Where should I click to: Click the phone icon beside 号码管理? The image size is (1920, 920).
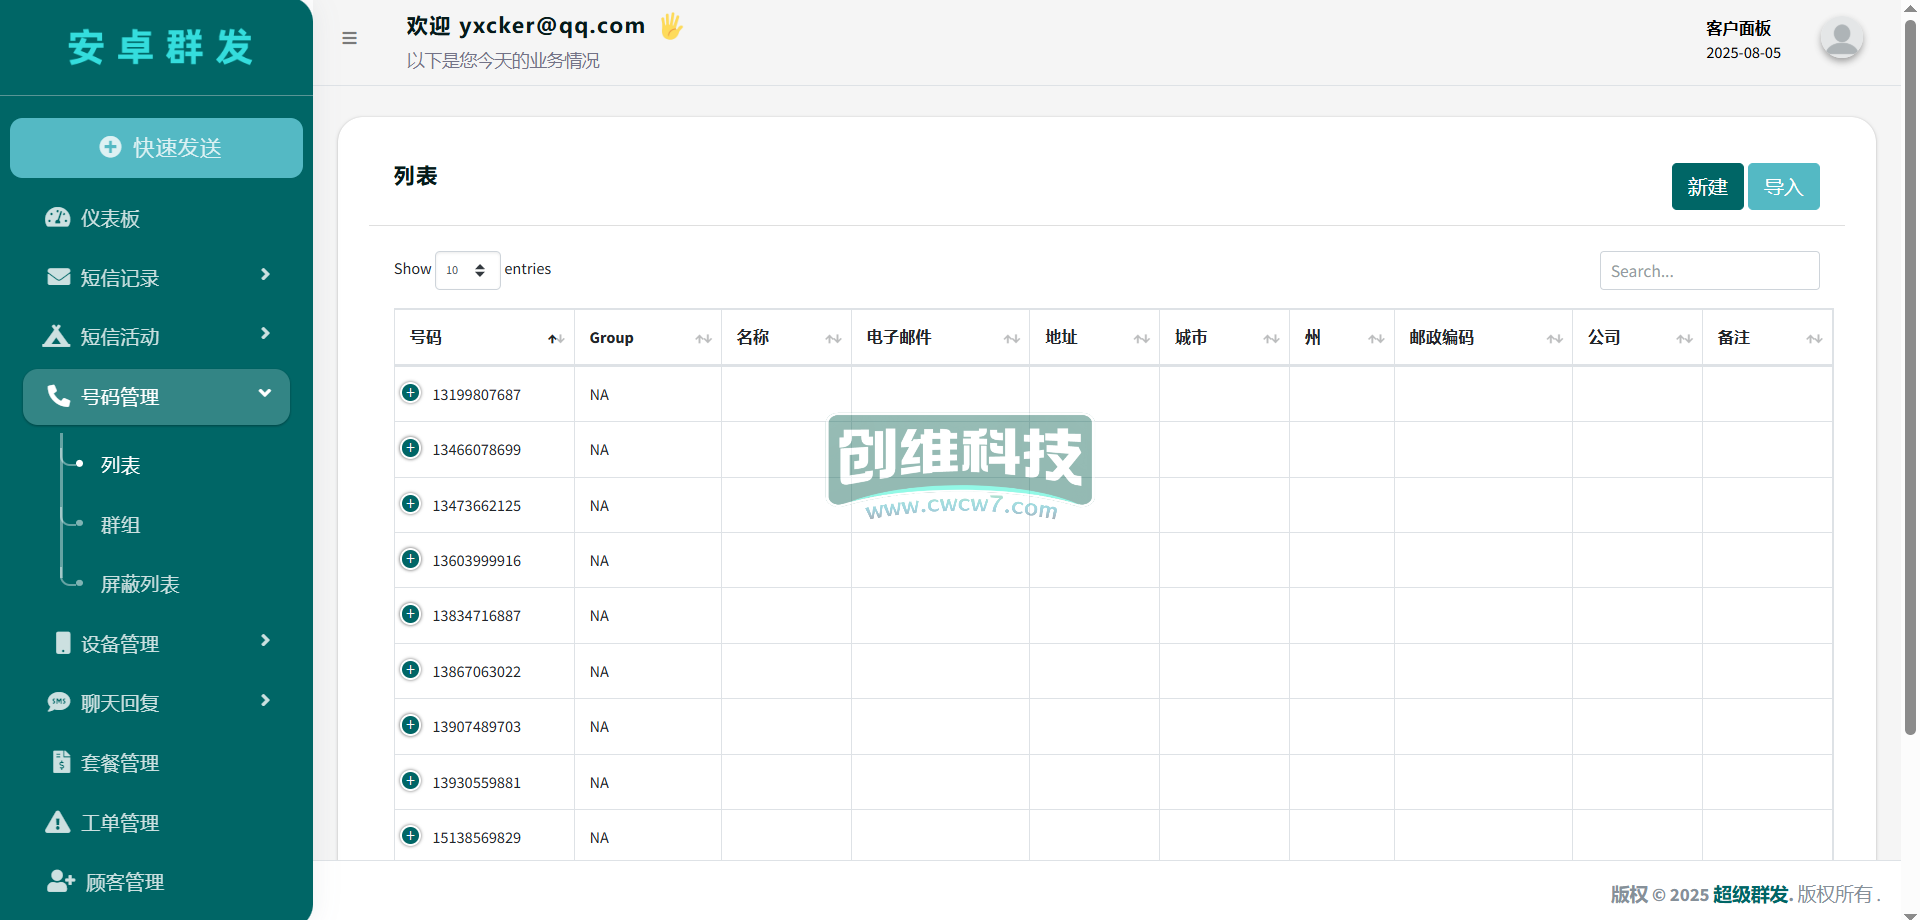click(59, 396)
